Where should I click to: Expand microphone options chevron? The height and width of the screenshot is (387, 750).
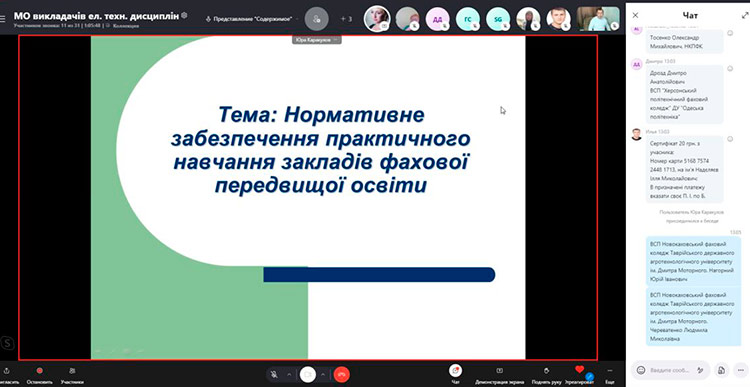[289, 375]
